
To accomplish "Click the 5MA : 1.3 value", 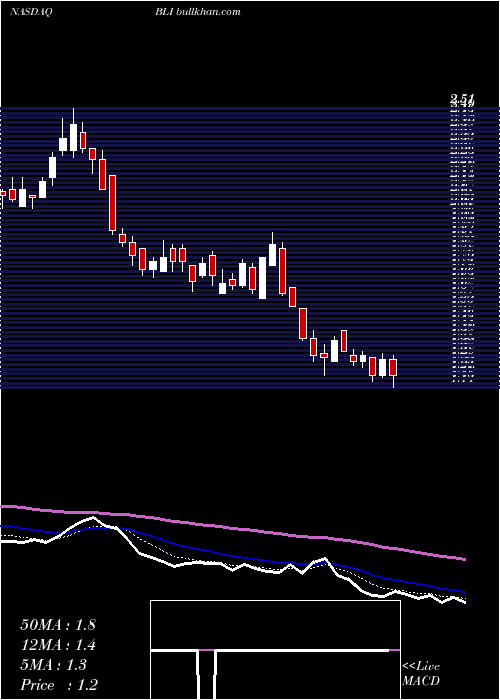I will pyautogui.click(x=54, y=665).
